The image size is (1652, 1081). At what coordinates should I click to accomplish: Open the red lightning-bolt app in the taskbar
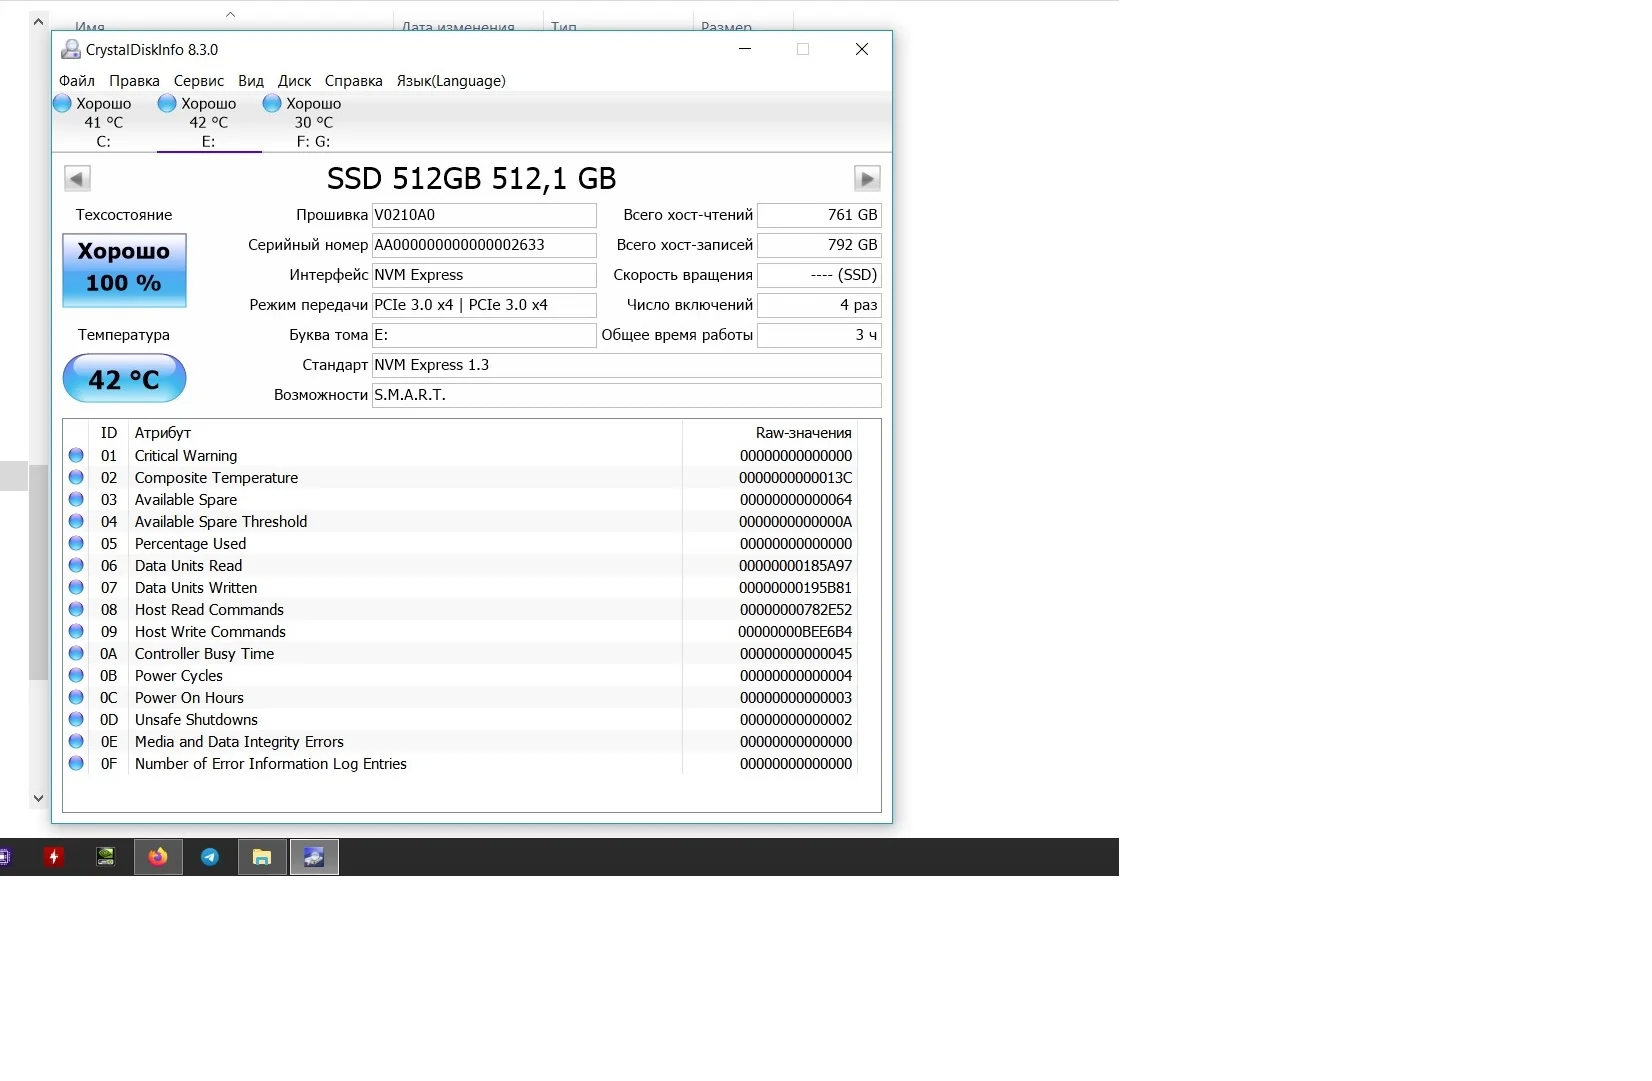[x=54, y=857]
